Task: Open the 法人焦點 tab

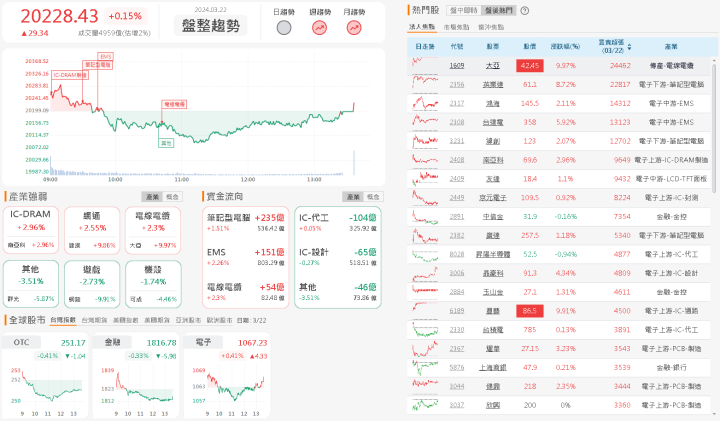Action: click(422, 27)
